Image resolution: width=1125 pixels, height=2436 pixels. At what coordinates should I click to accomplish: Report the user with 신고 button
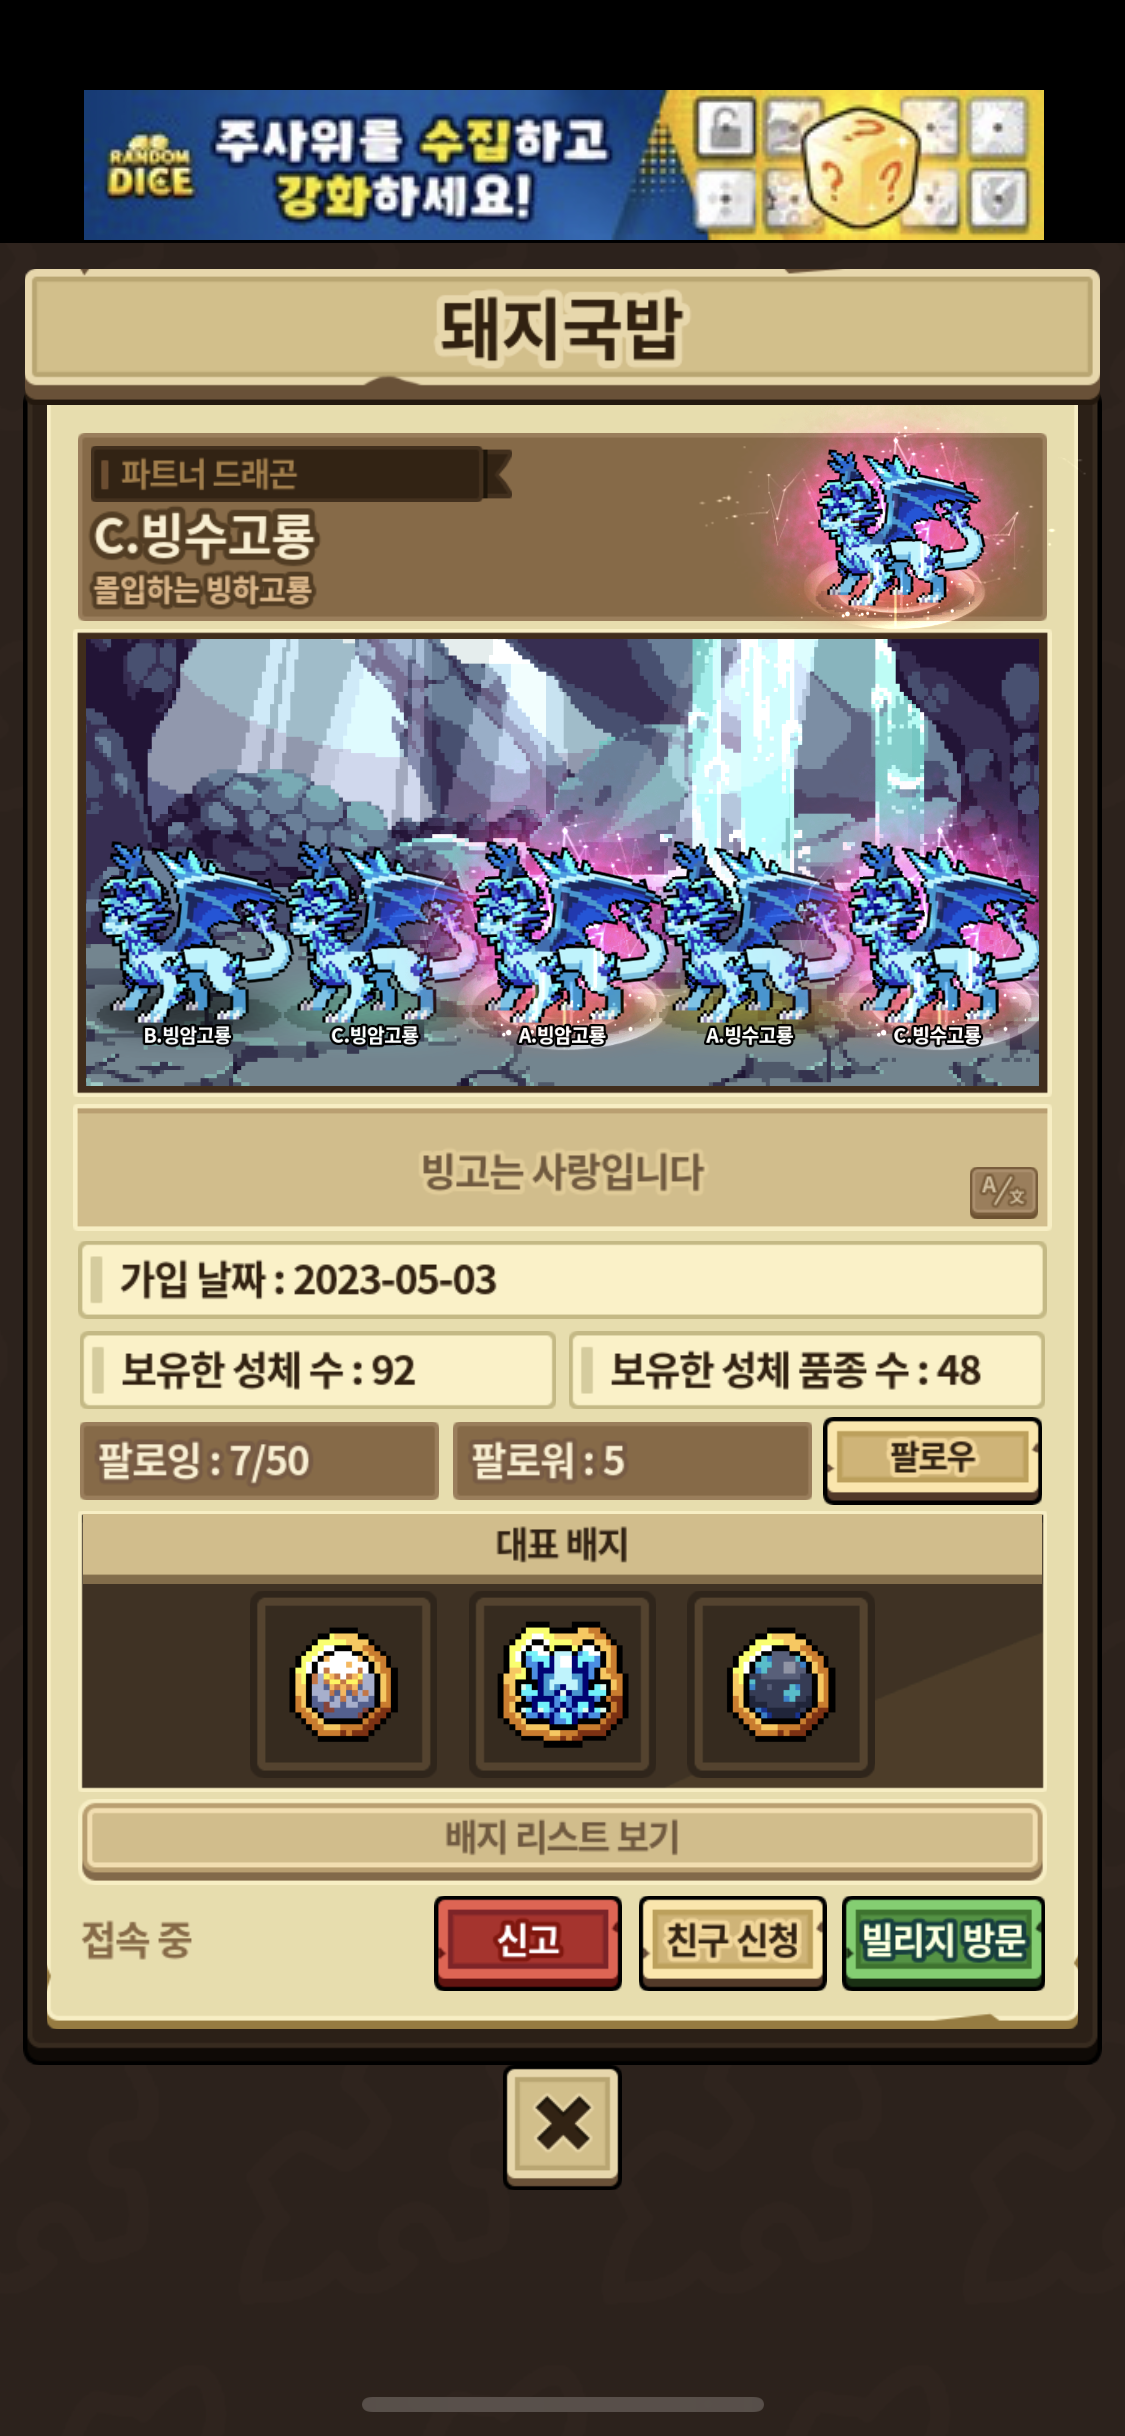pyautogui.click(x=528, y=1941)
